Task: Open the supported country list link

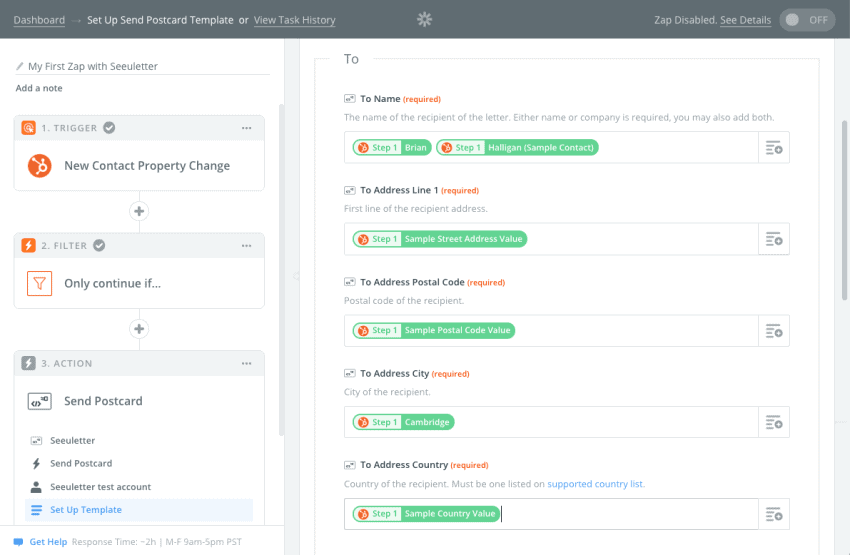Action: tap(595, 484)
